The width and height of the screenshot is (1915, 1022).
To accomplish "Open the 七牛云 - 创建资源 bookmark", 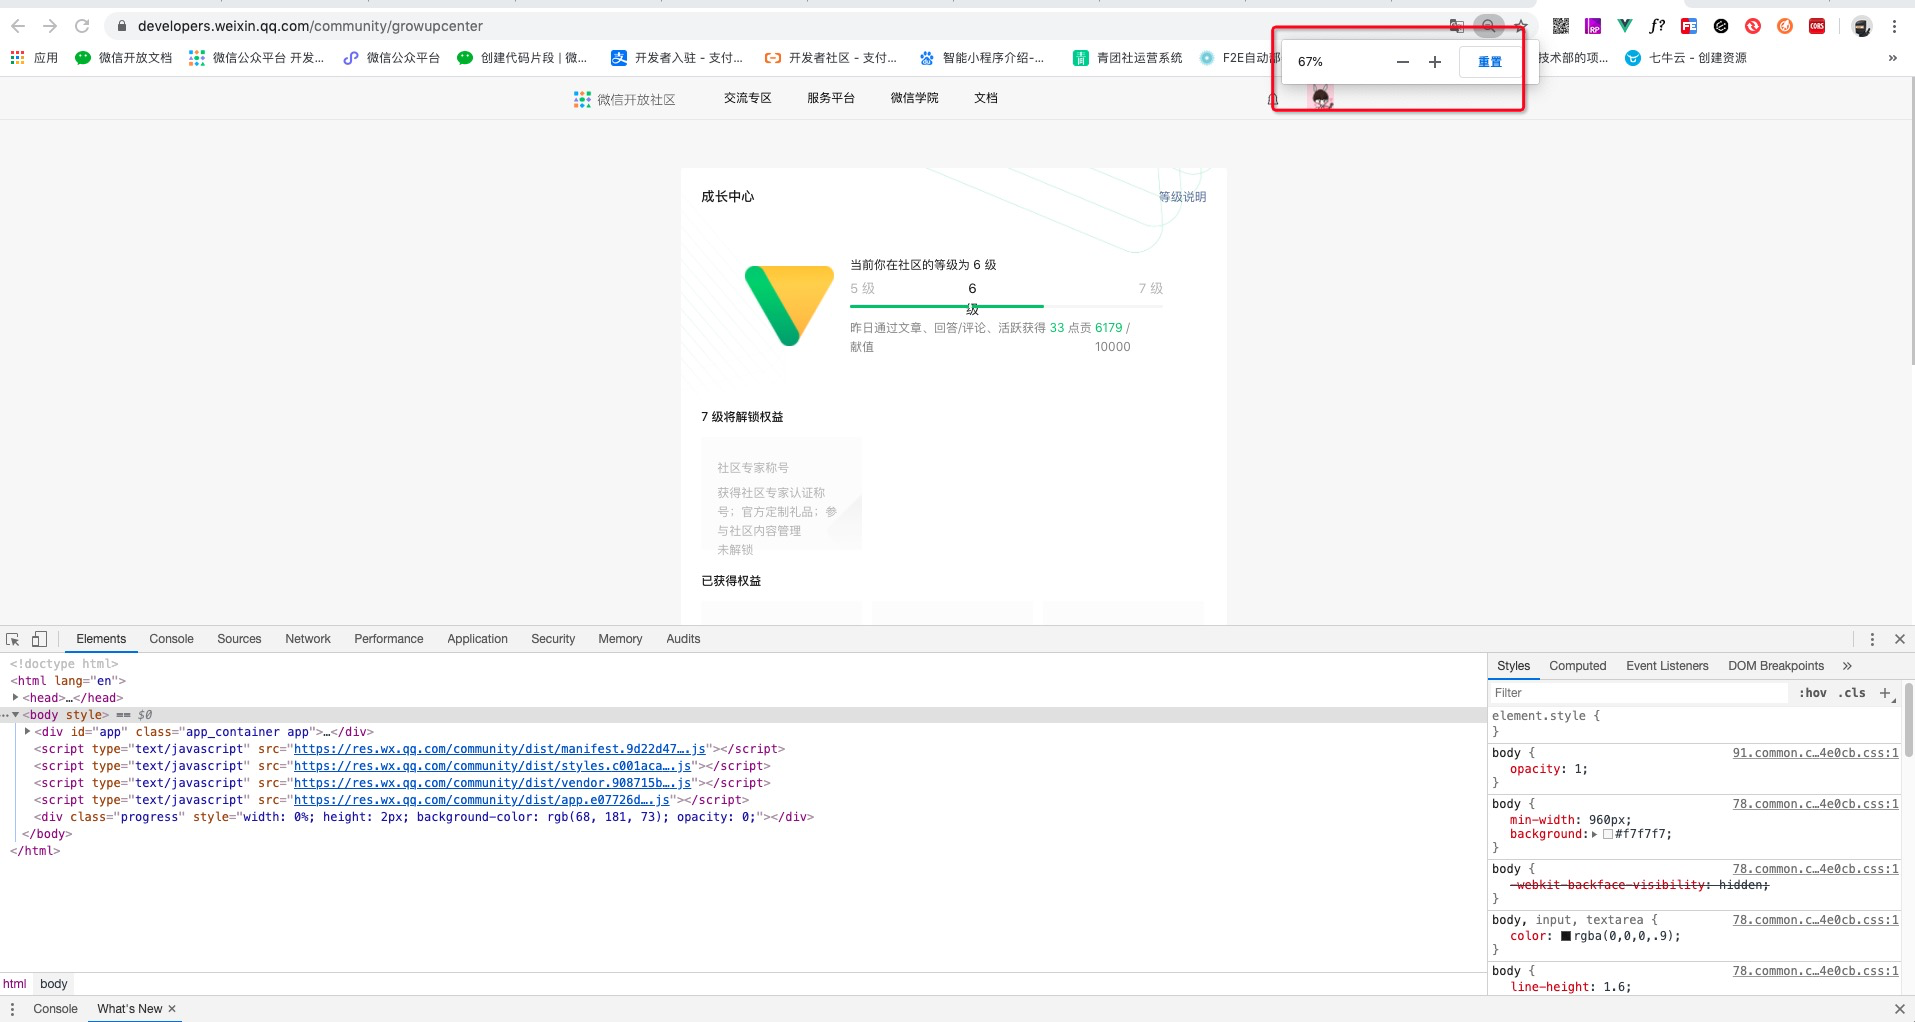I will (x=1686, y=58).
